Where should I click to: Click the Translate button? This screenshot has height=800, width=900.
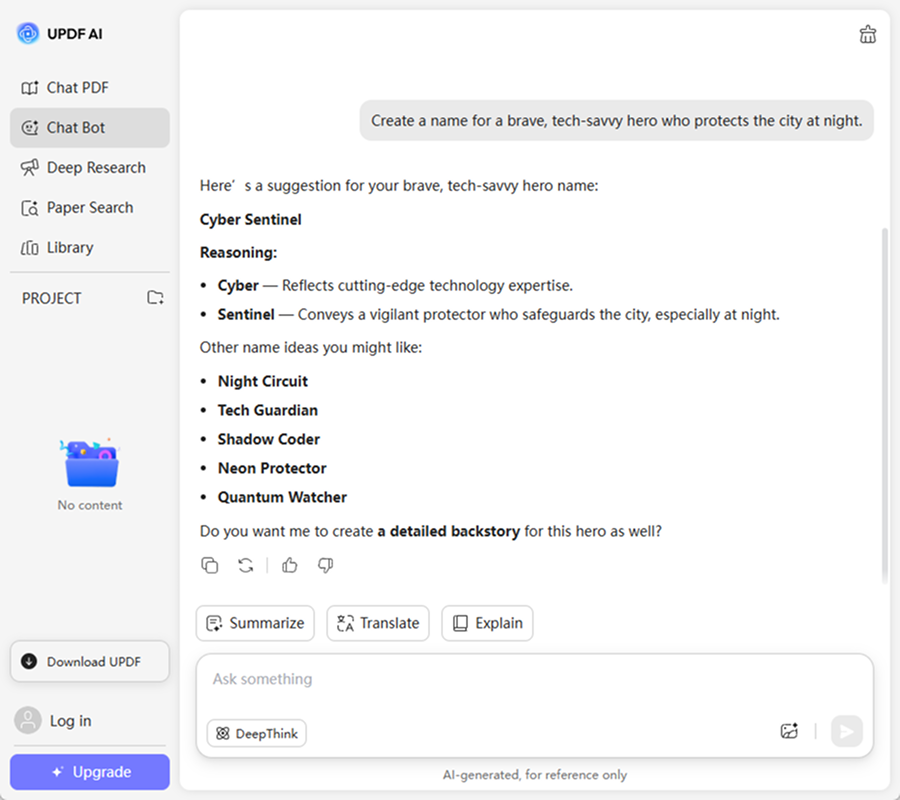pyautogui.click(x=378, y=623)
